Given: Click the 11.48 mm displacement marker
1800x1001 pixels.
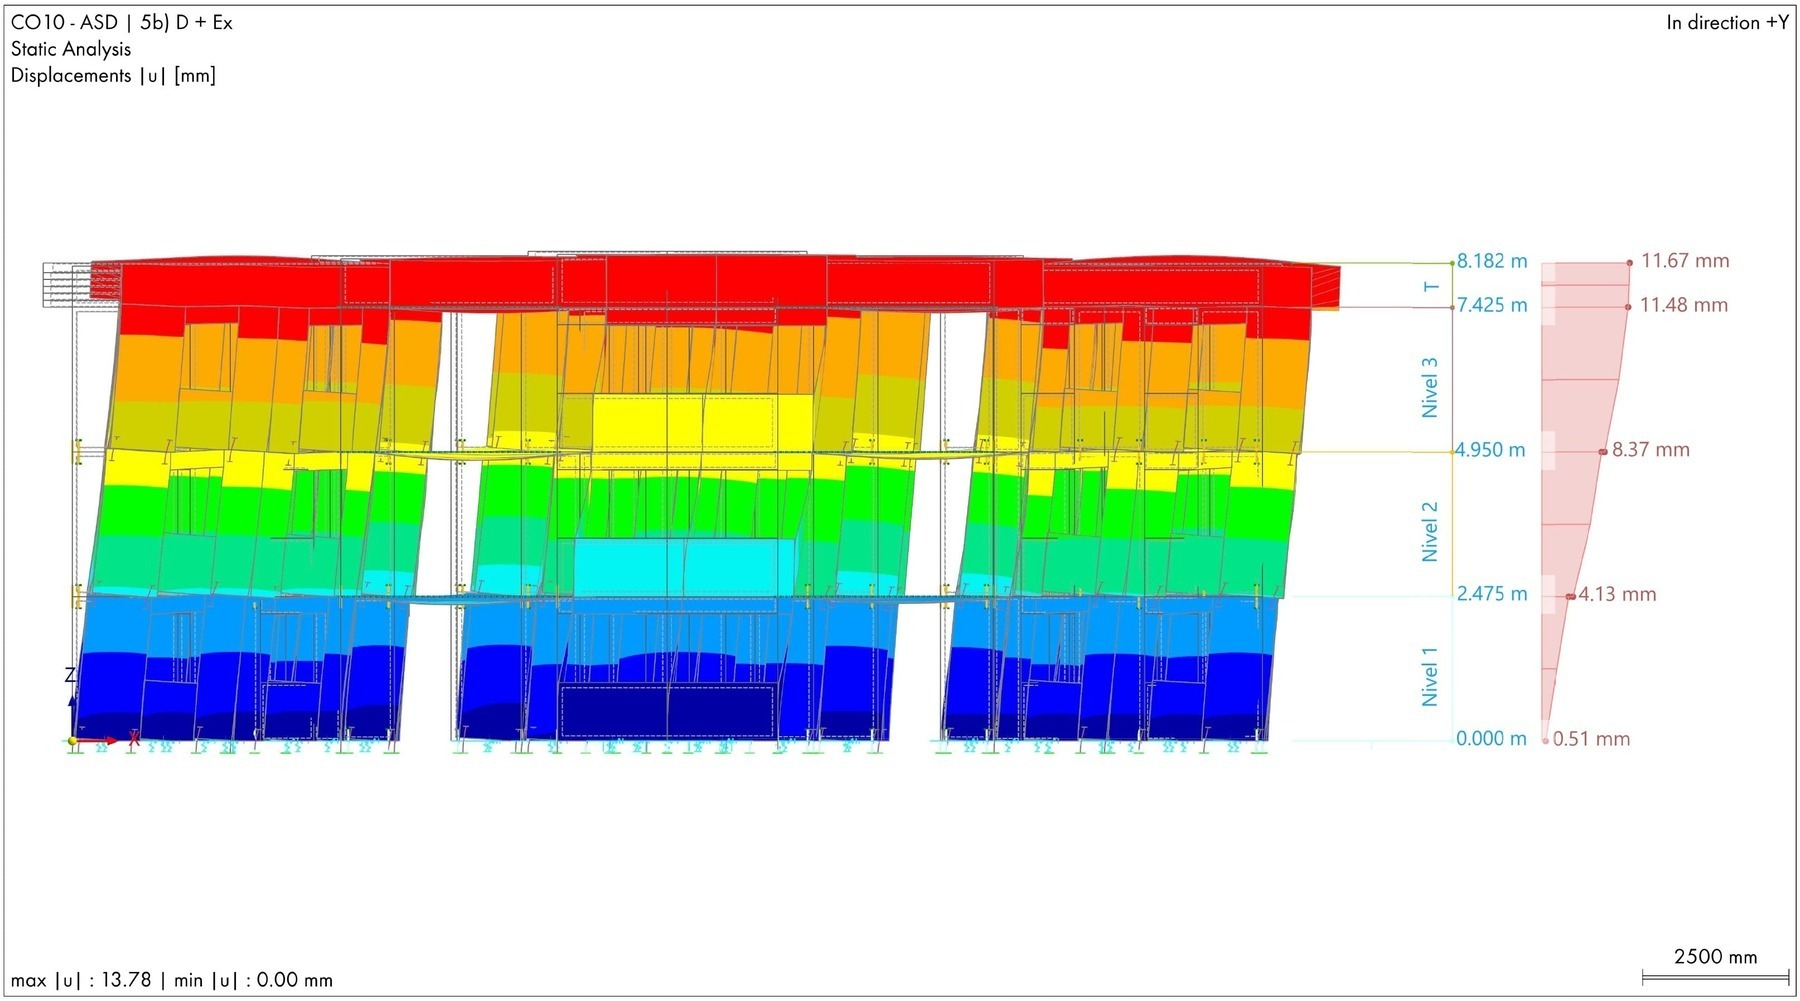Looking at the screenshot, I should pyautogui.click(x=1629, y=306).
